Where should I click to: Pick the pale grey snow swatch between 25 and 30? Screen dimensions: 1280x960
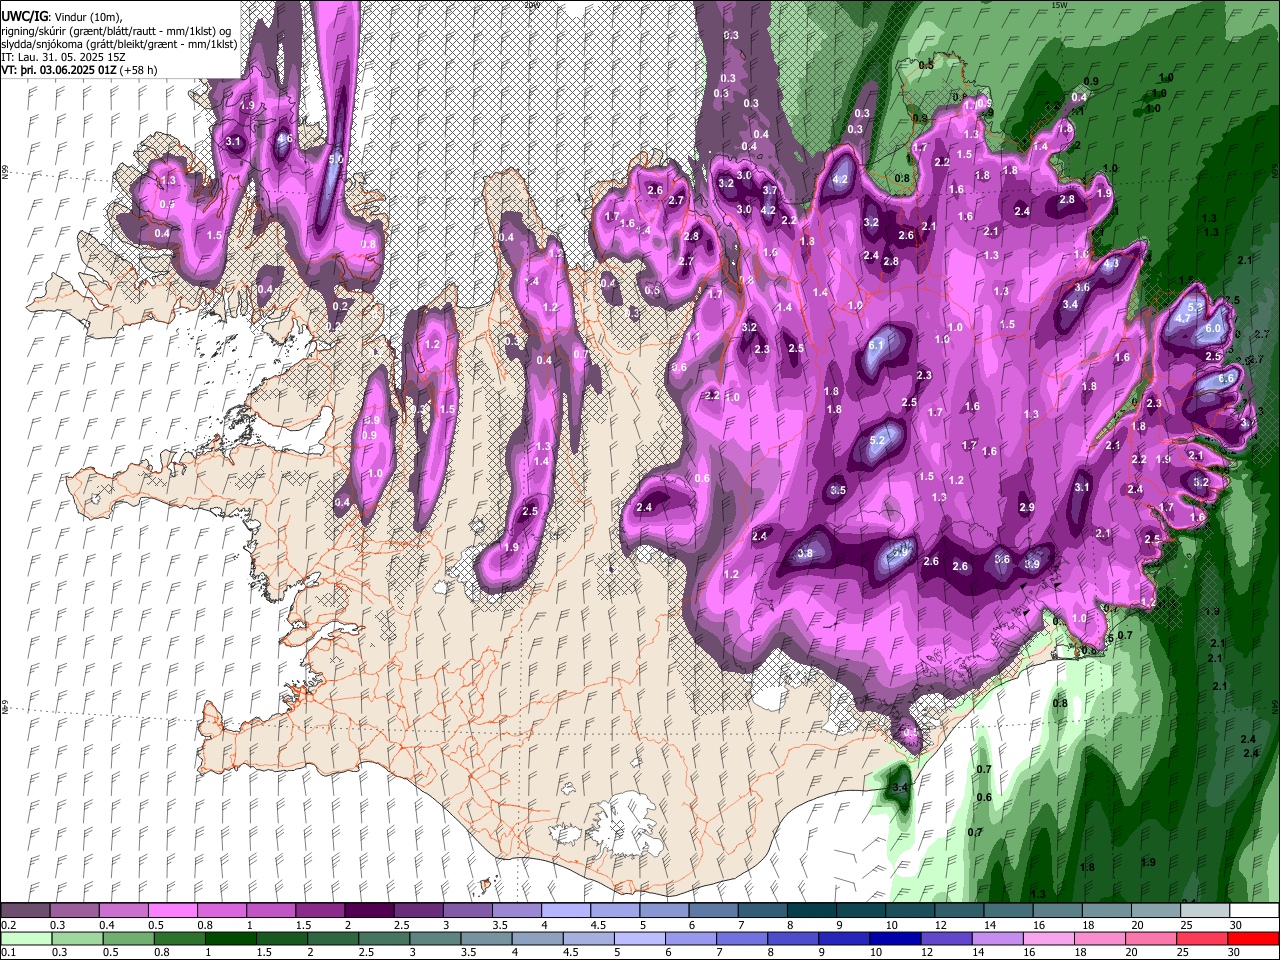point(1205,911)
